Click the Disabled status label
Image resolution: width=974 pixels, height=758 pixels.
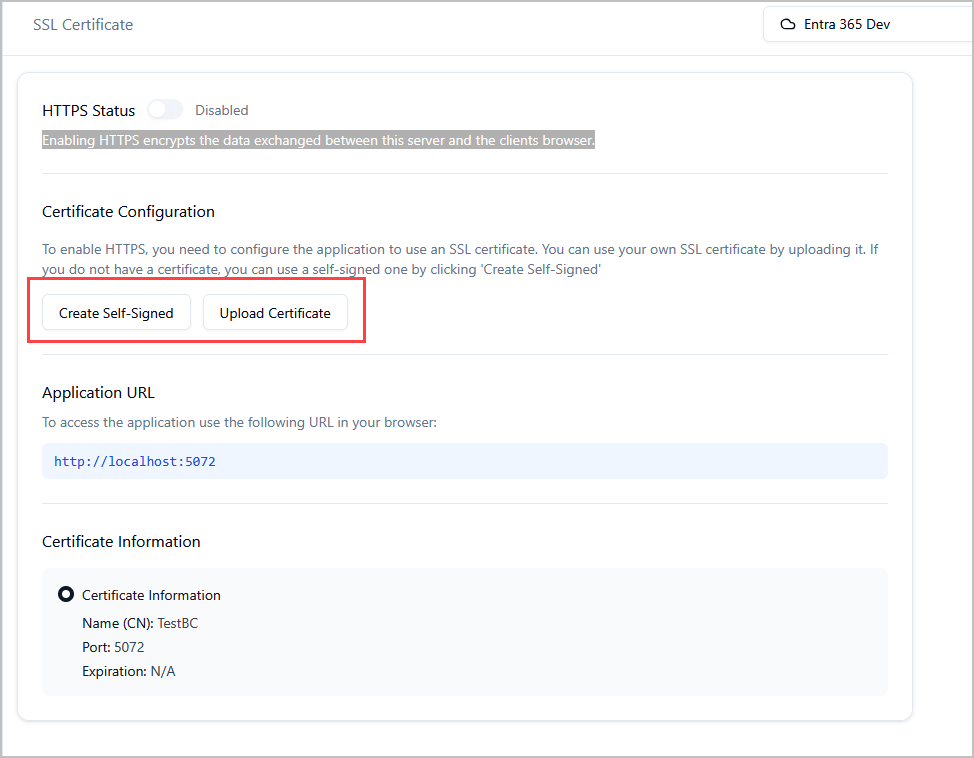tap(221, 110)
